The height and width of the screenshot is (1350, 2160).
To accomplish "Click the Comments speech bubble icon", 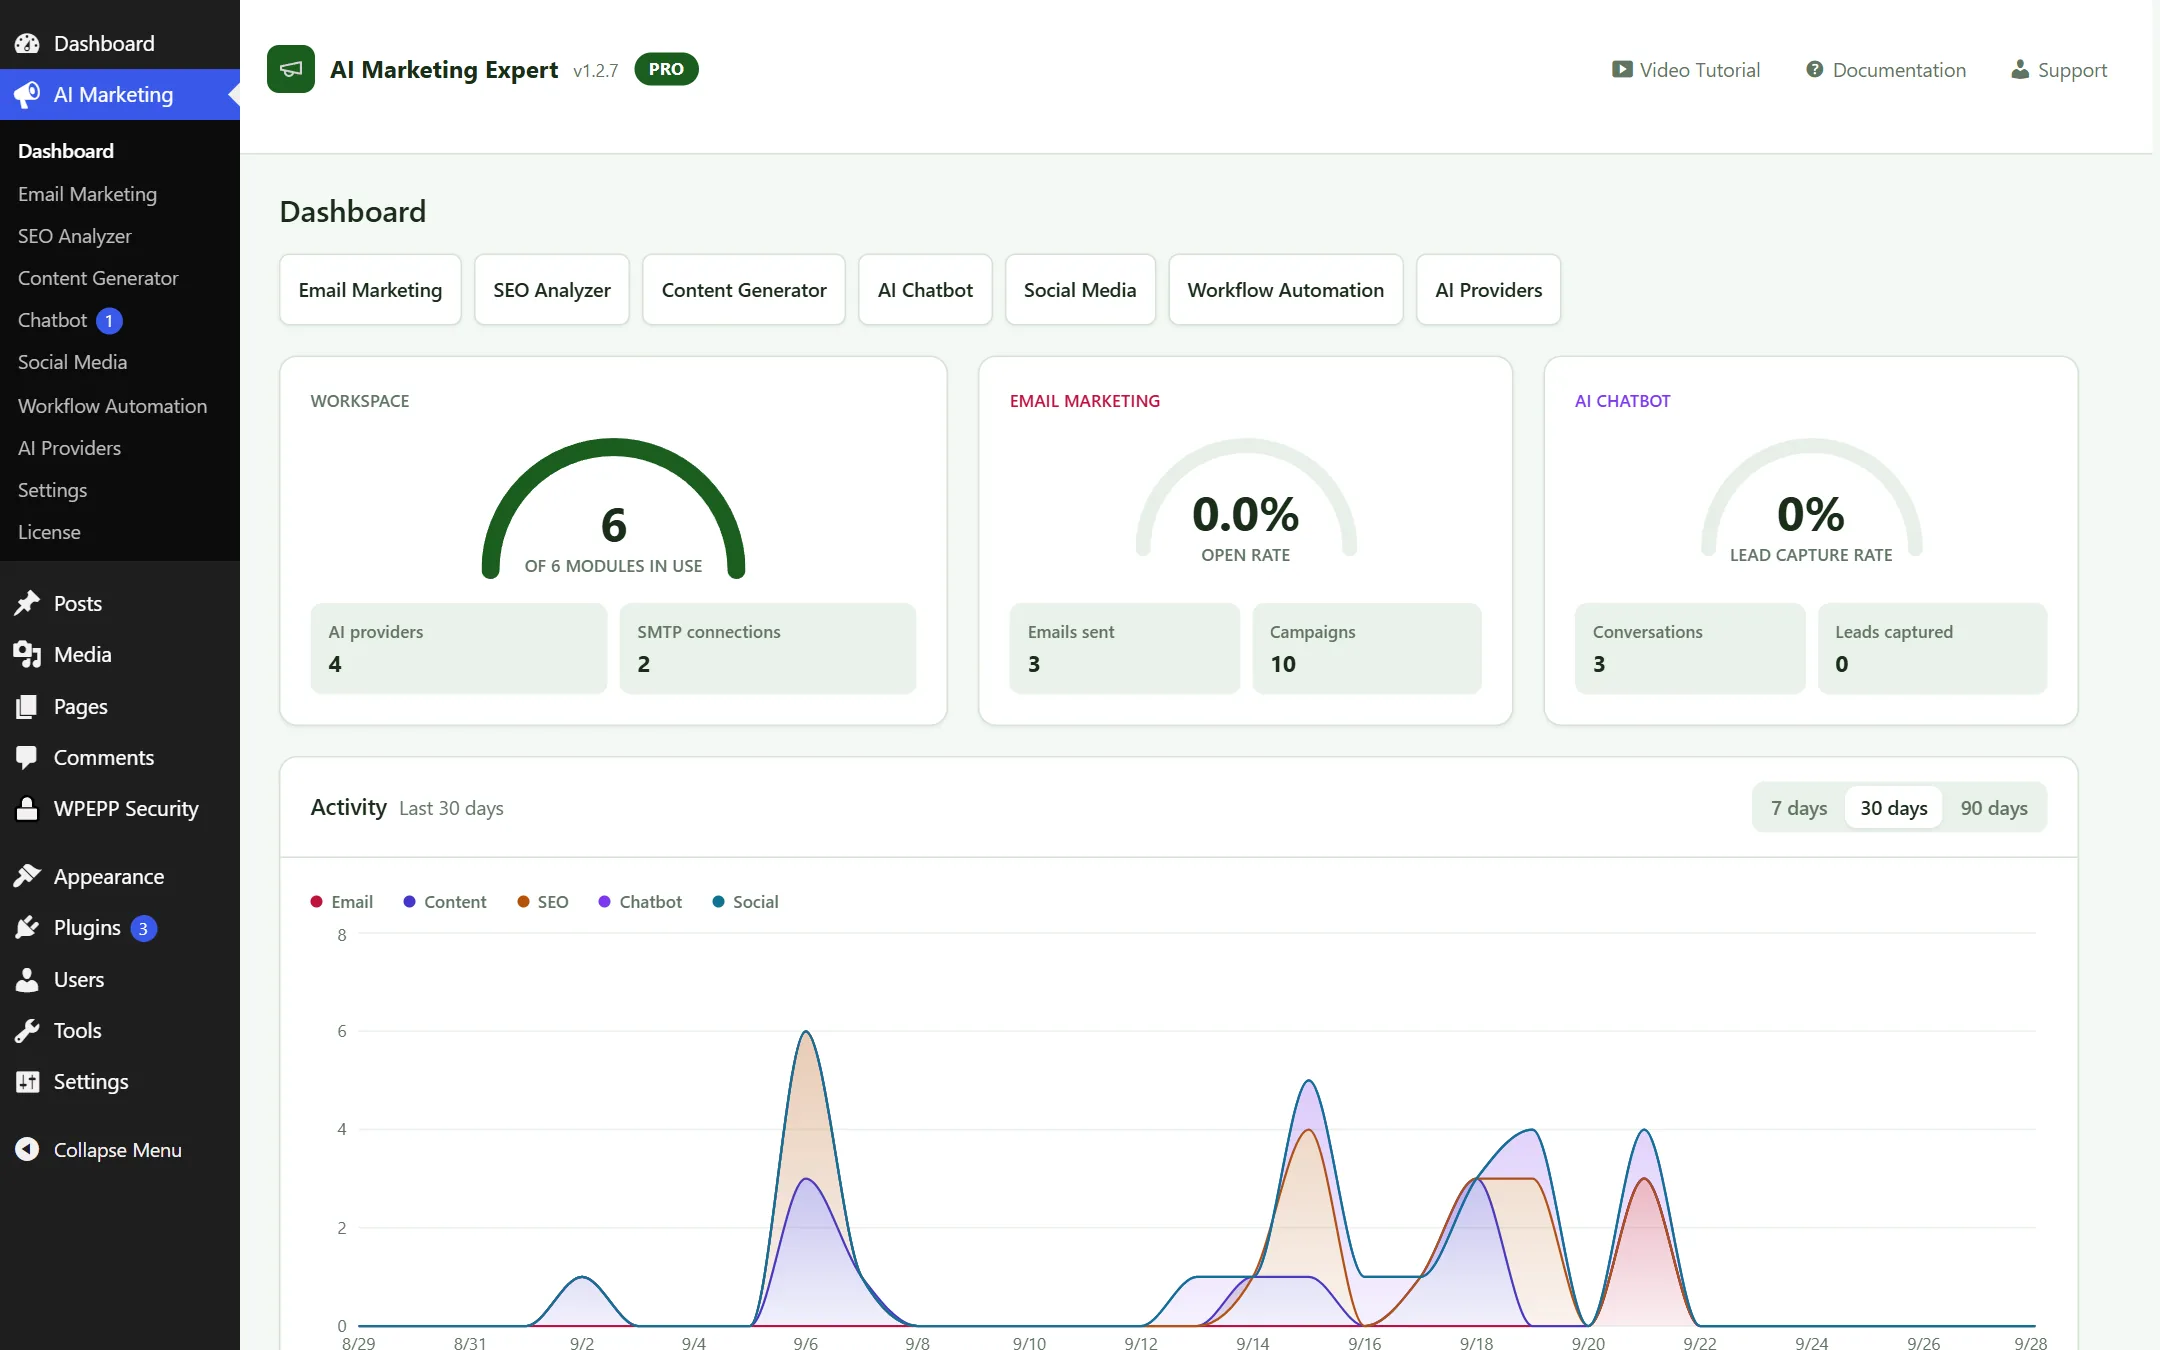I will click(27, 757).
